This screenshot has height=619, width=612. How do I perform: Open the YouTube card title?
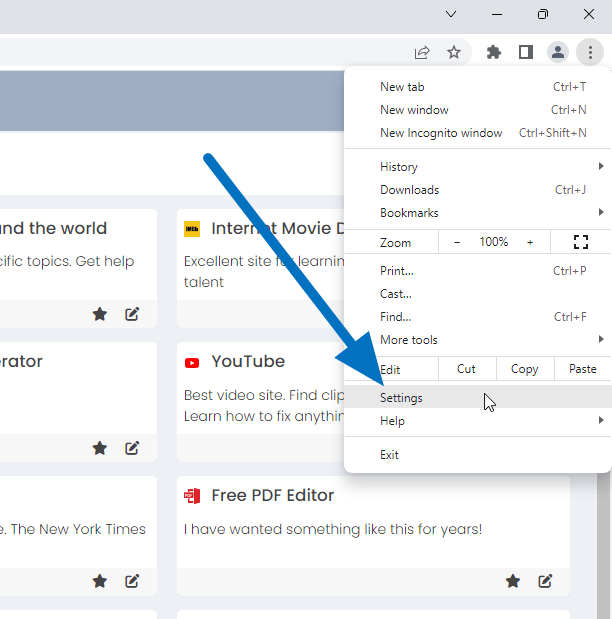pyautogui.click(x=248, y=362)
